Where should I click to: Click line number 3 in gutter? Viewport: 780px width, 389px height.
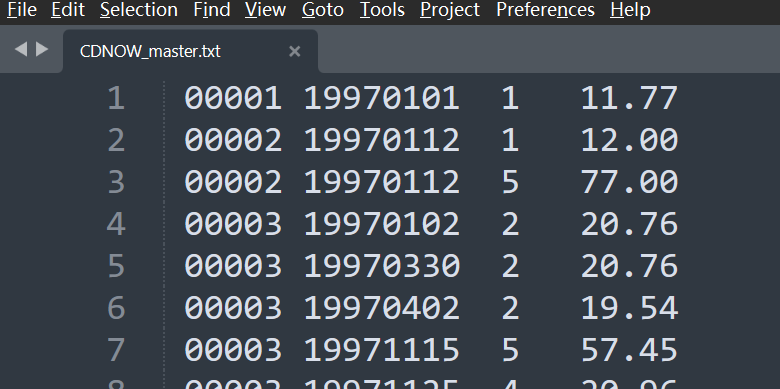[x=116, y=182]
